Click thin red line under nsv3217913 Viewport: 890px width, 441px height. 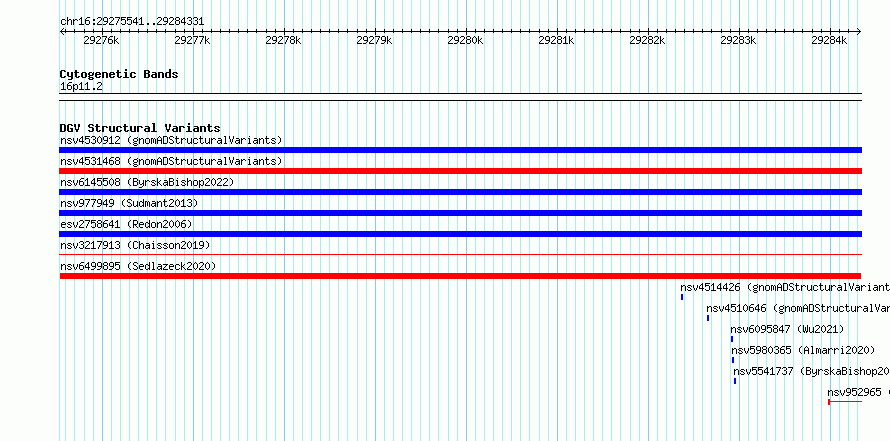tap(460, 255)
